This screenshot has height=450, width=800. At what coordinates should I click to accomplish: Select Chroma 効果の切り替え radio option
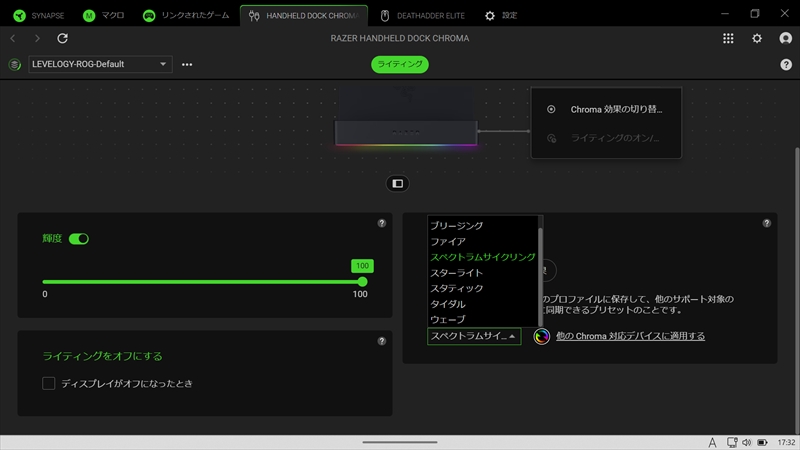point(551,109)
